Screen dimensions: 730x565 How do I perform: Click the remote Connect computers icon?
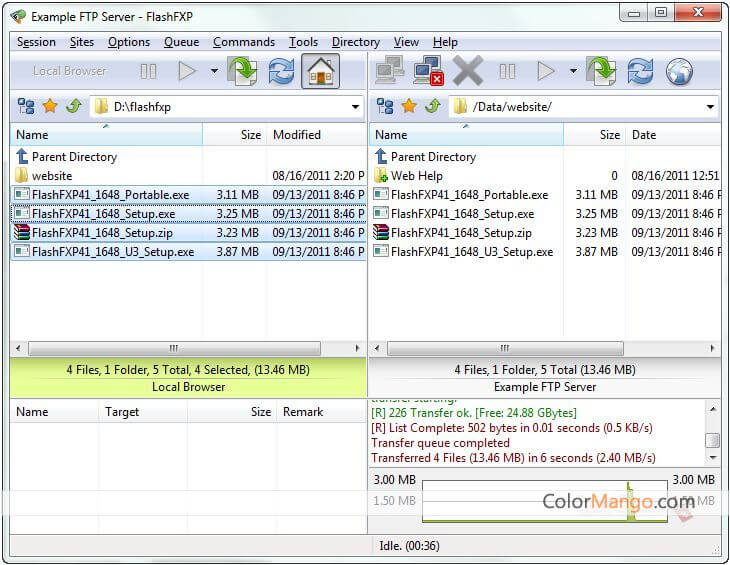click(x=389, y=71)
